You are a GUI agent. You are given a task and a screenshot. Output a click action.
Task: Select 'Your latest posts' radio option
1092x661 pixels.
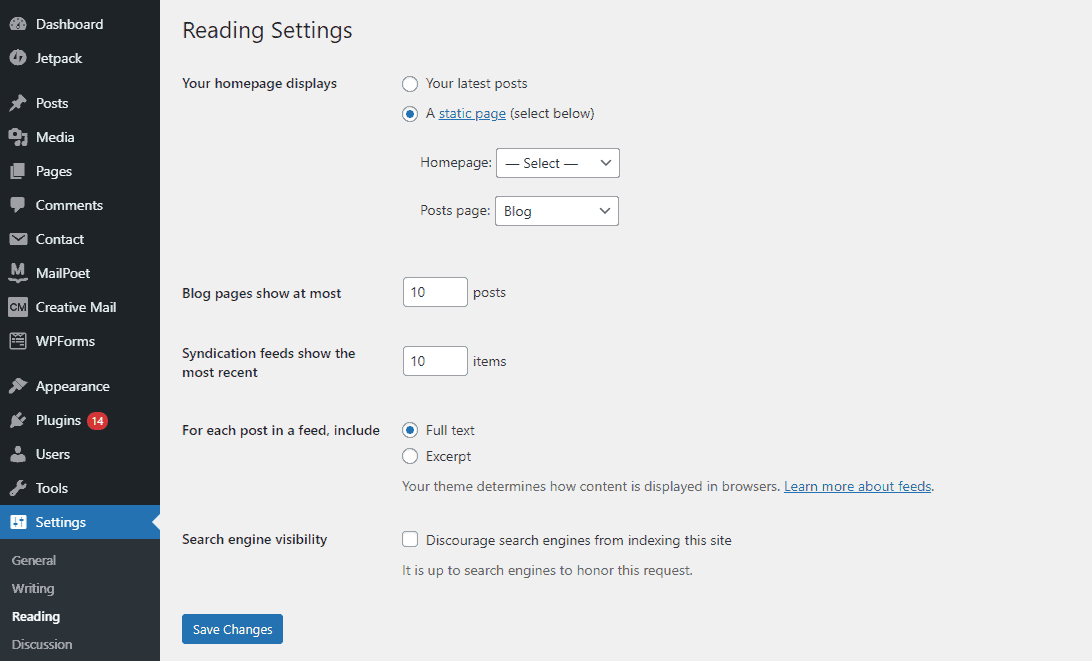click(x=410, y=84)
